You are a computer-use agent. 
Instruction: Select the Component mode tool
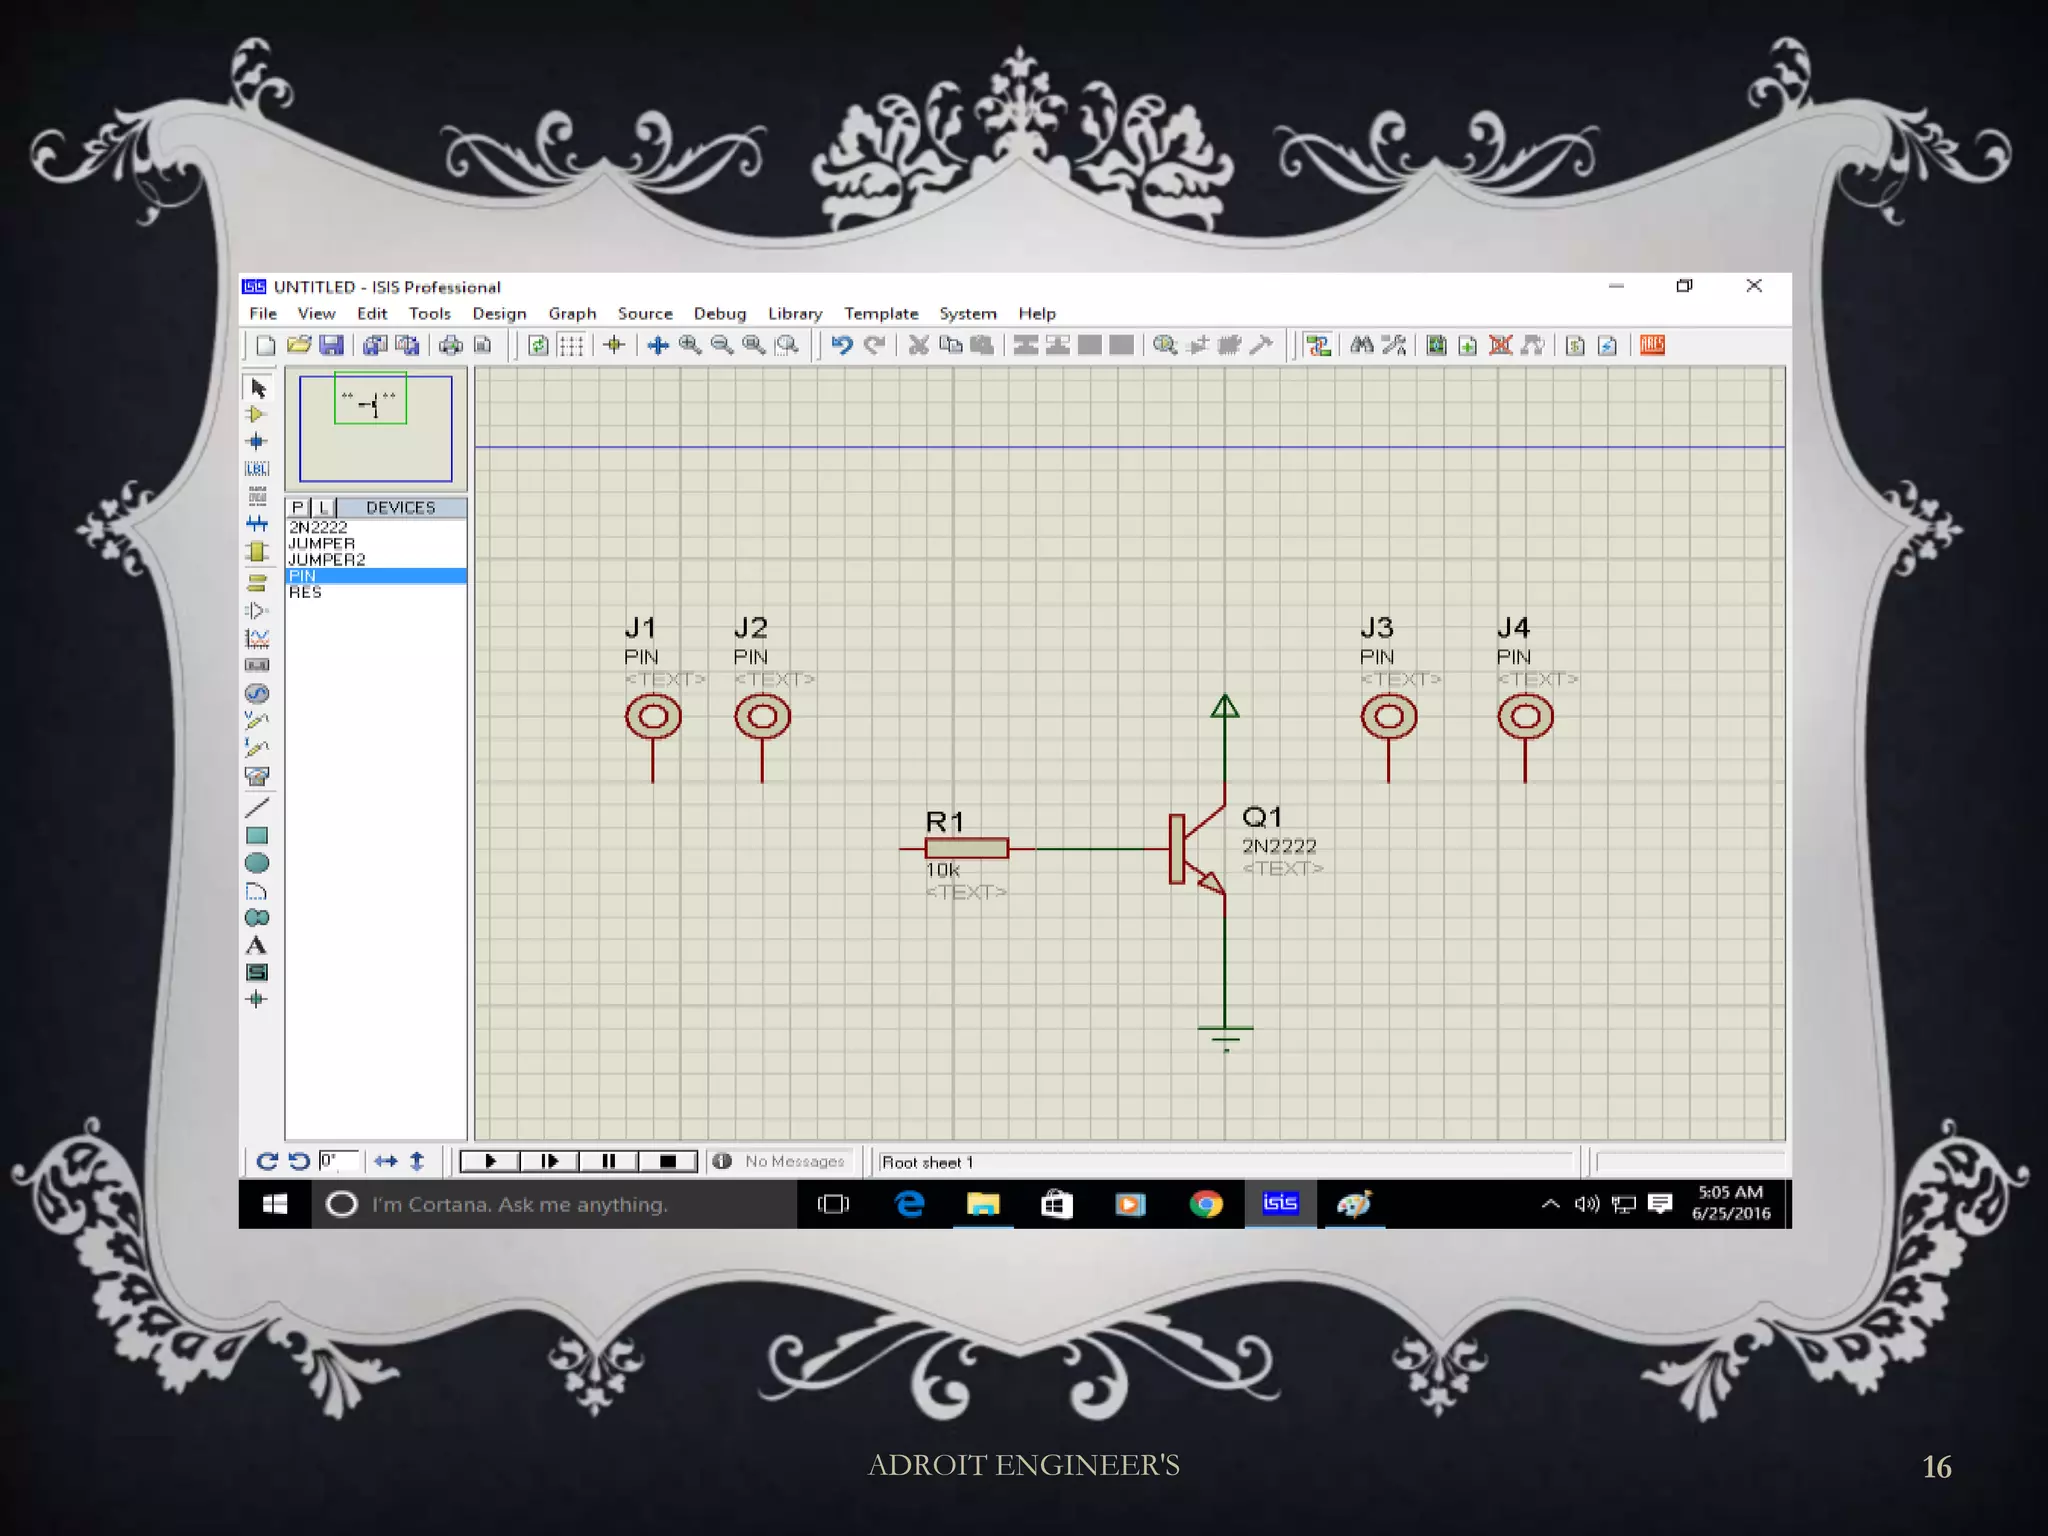click(x=257, y=414)
